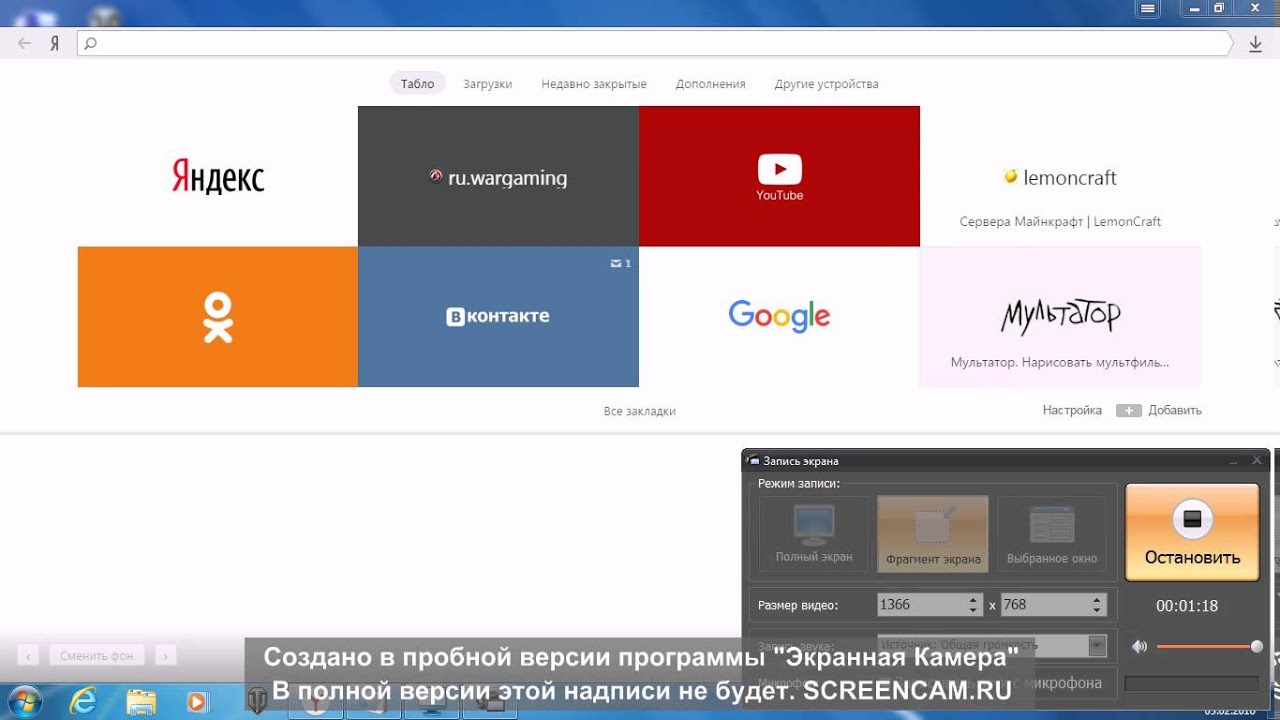Click the browser address search field
The width and height of the screenshot is (1280, 720).
pos(655,43)
